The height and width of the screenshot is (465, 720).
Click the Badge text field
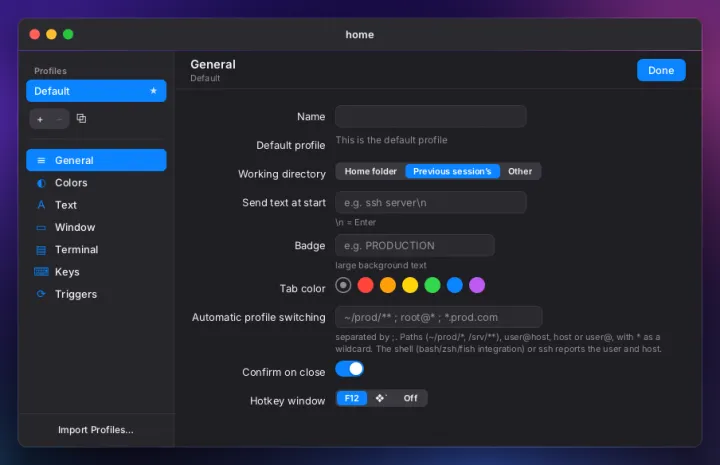tap(415, 246)
